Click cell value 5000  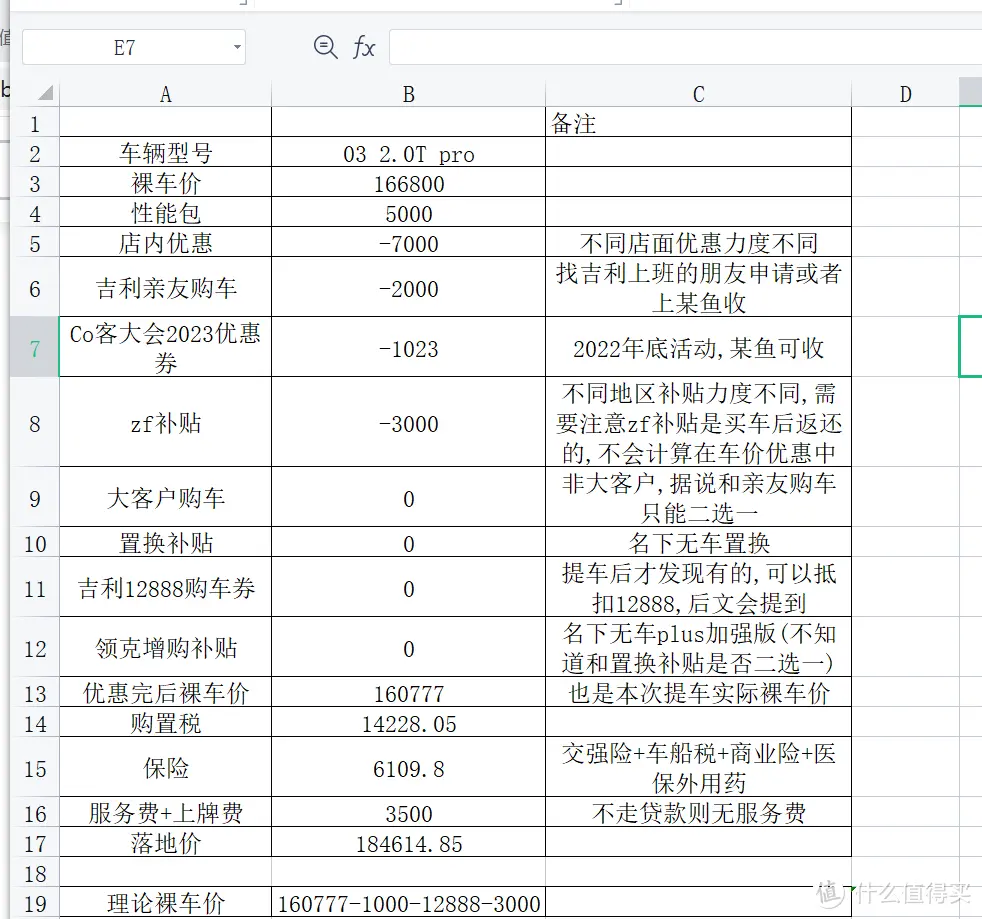pyautogui.click(x=408, y=212)
